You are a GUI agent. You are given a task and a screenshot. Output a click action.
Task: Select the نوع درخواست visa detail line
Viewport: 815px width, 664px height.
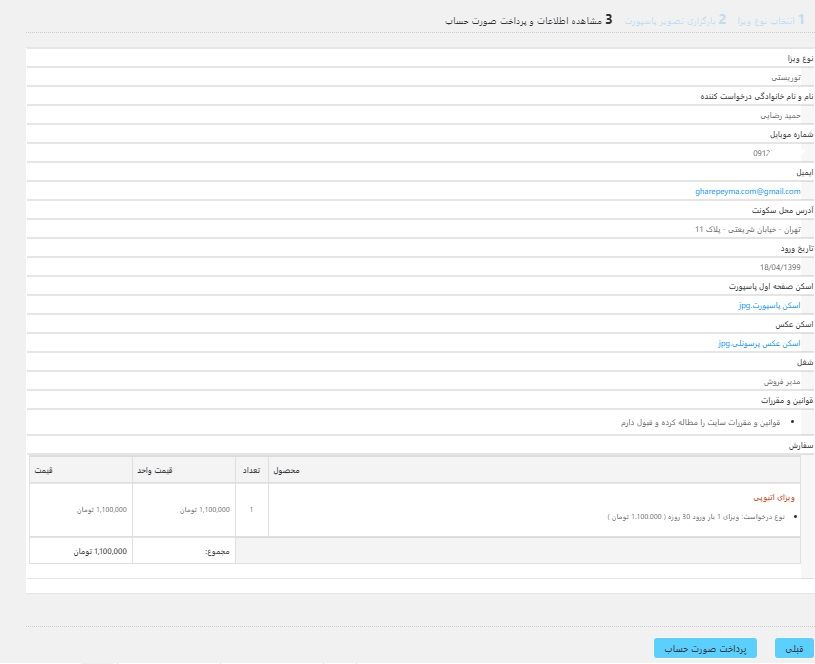[x=696, y=517]
